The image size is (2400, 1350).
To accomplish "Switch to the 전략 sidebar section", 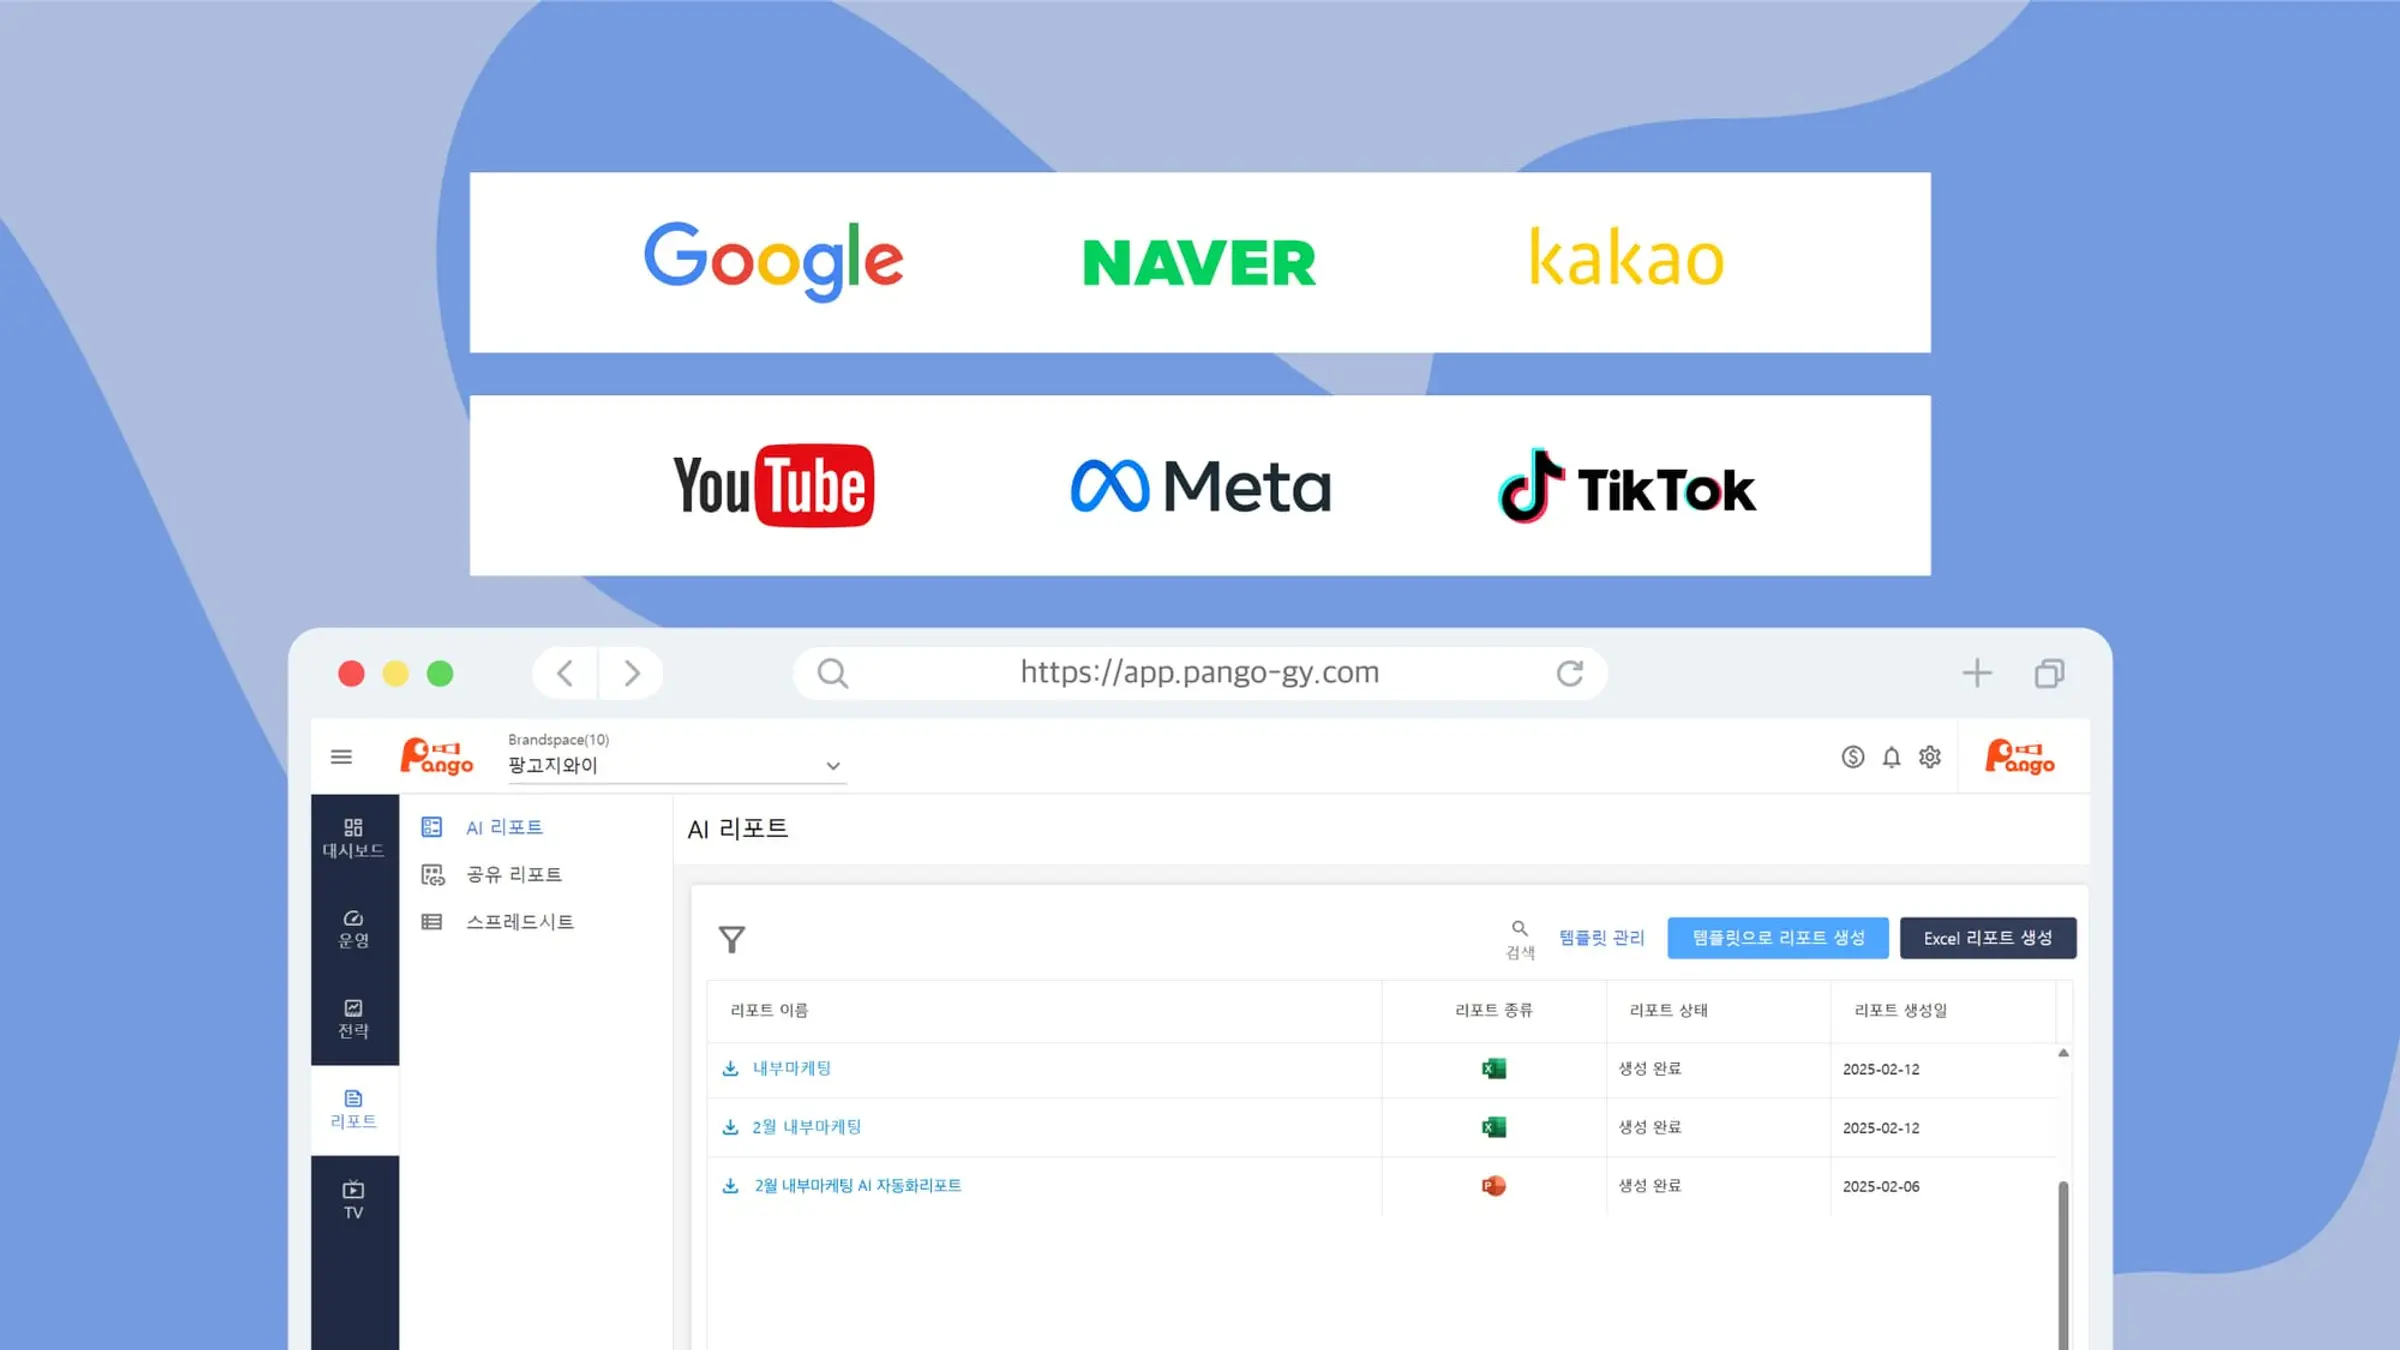I will (x=353, y=1019).
